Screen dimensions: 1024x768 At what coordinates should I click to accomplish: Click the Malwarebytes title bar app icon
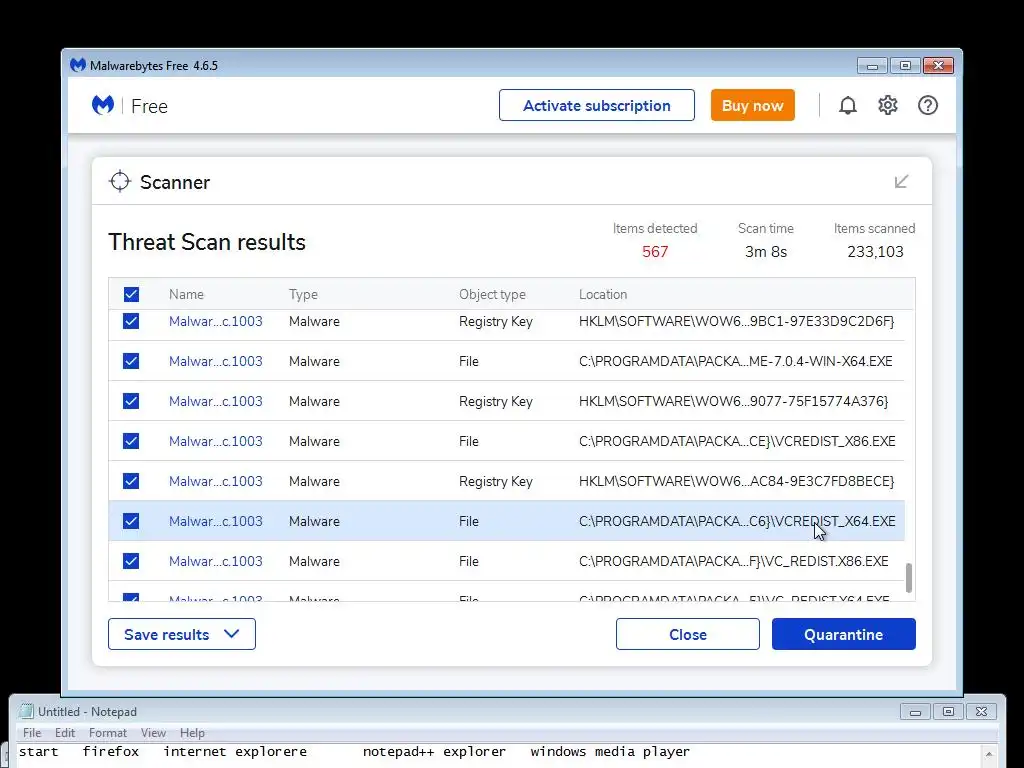click(78, 65)
